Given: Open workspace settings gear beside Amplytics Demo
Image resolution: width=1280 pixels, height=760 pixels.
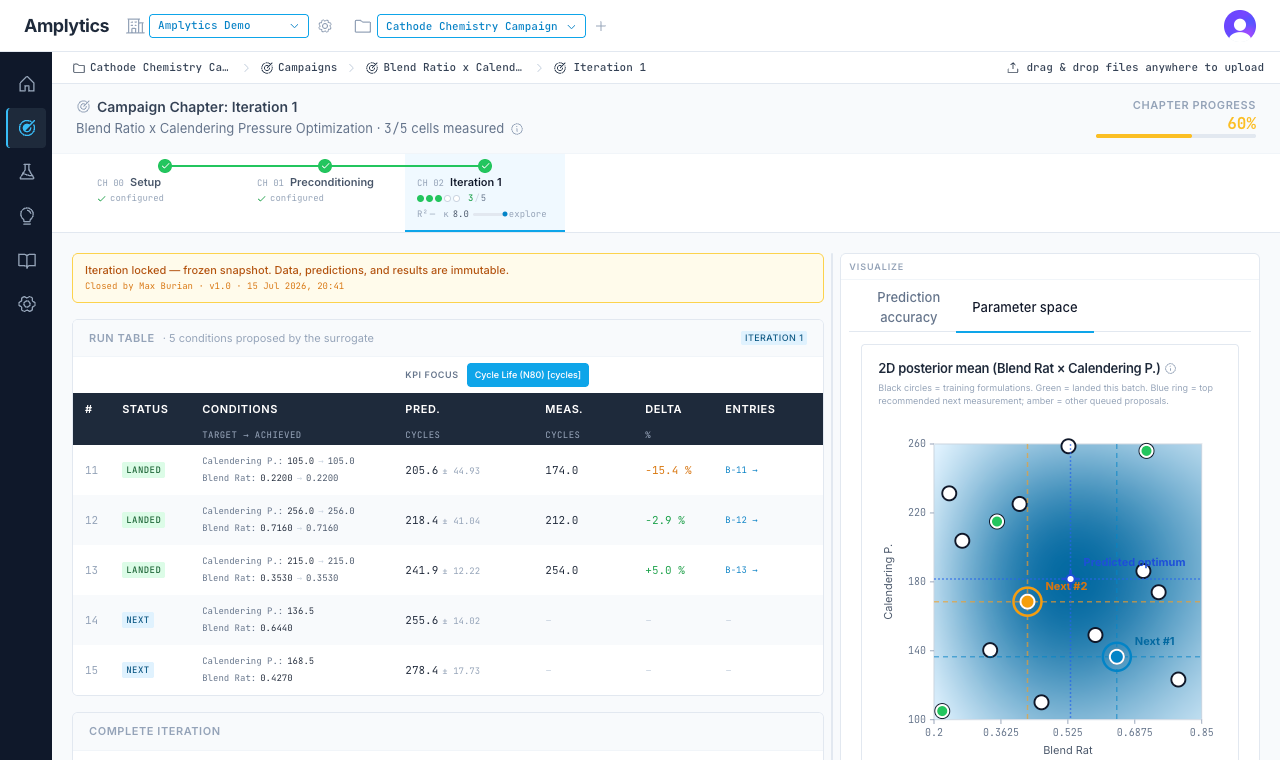Looking at the screenshot, I should pyautogui.click(x=325, y=26).
